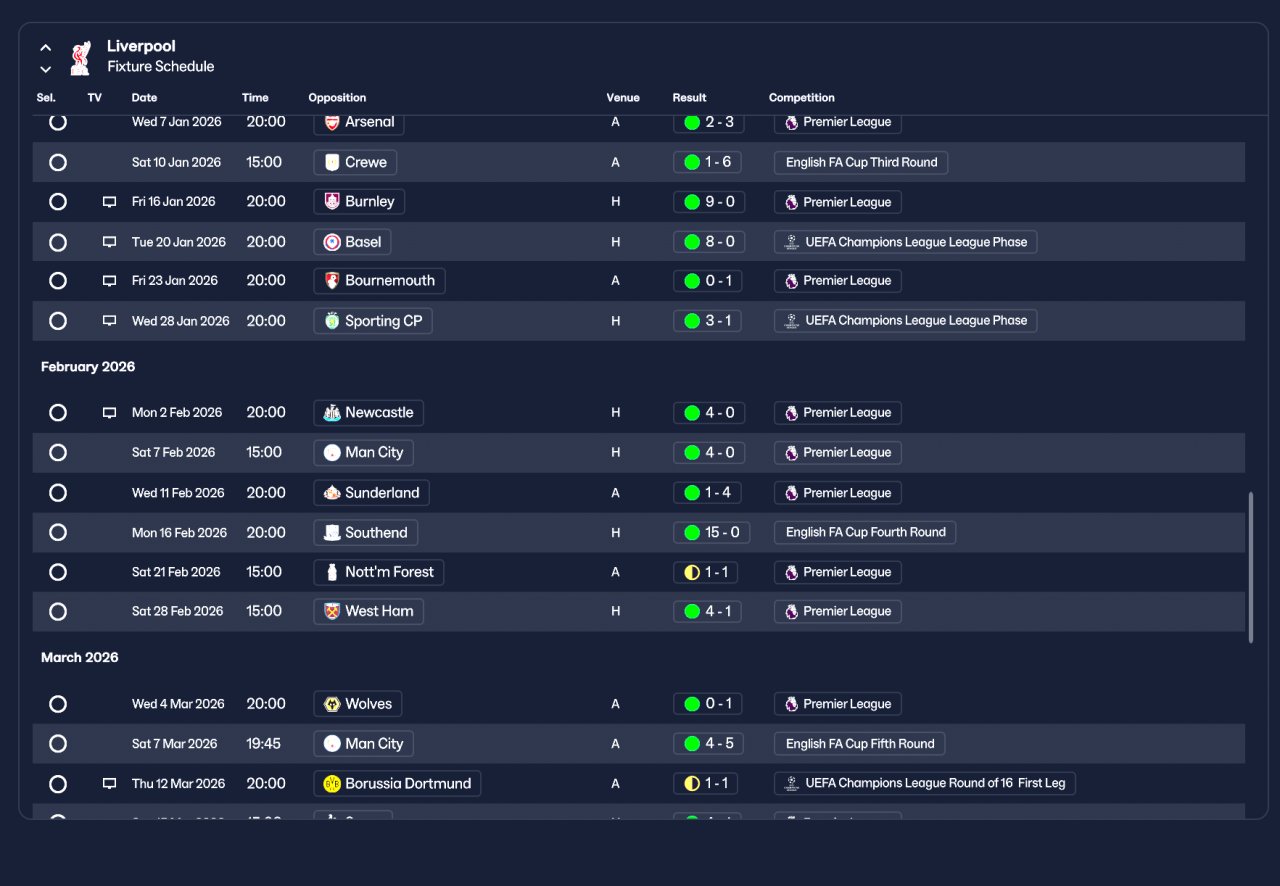The width and height of the screenshot is (1280, 886).
Task: Click the Borussia Dortmund club badge
Action: (332, 784)
